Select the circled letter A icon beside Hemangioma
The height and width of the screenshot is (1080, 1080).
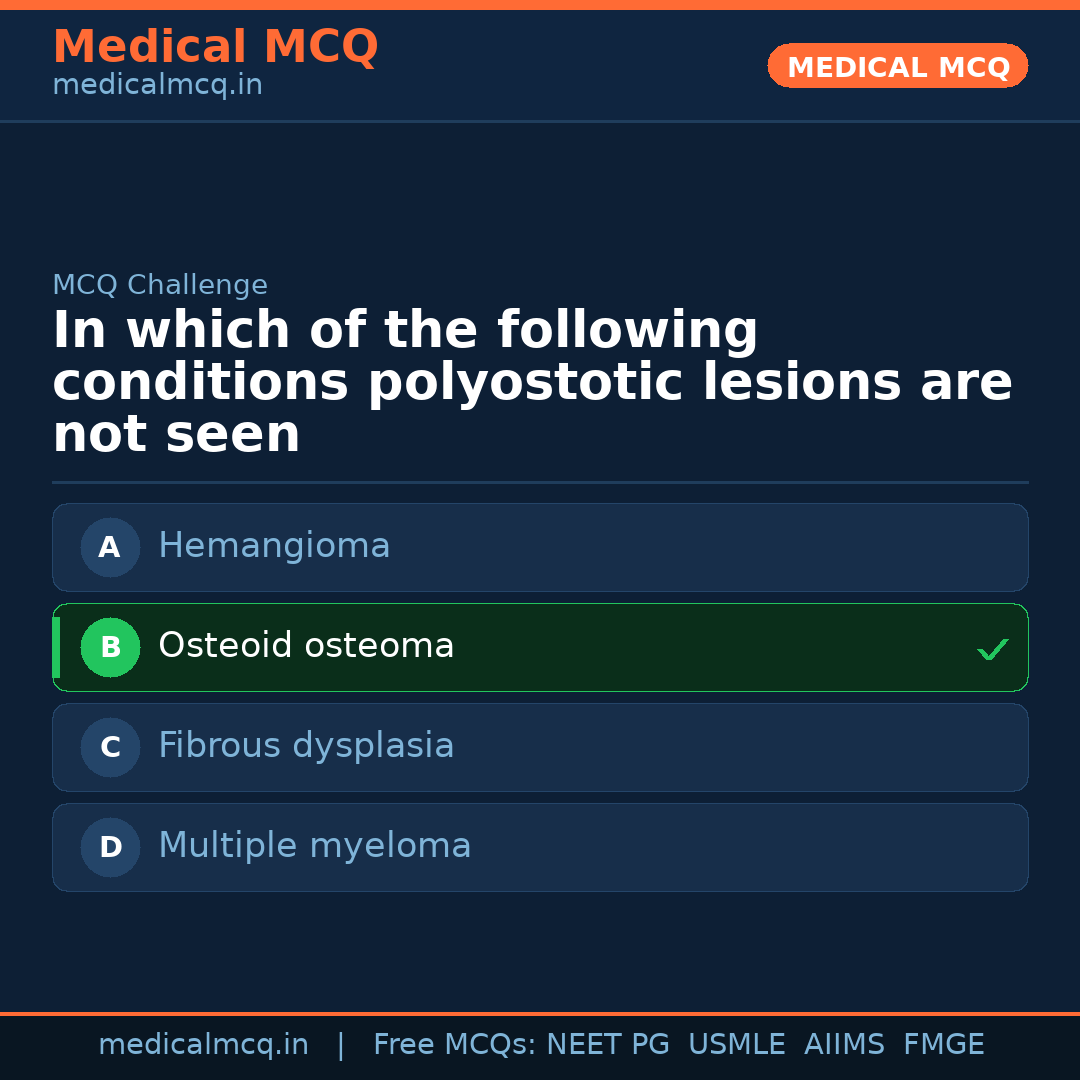(x=110, y=547)
